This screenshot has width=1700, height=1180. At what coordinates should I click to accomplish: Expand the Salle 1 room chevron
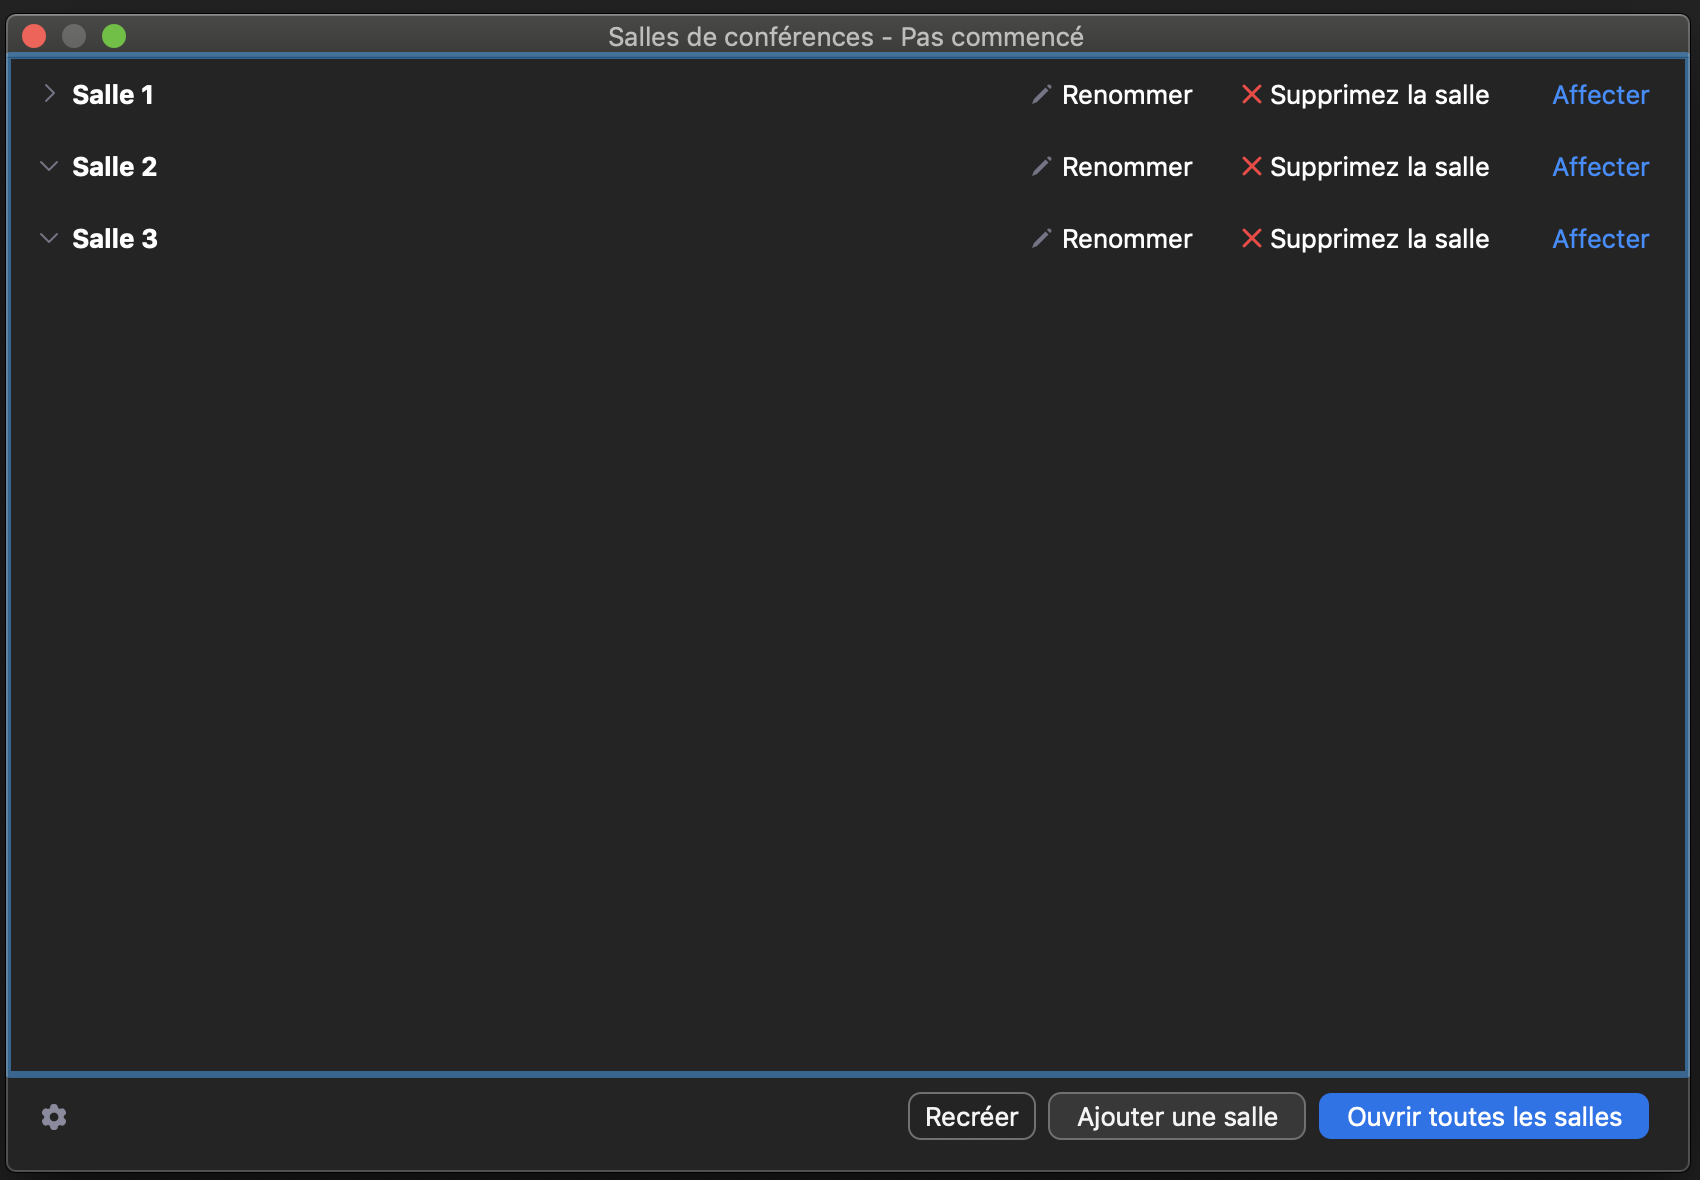point(49,94)
